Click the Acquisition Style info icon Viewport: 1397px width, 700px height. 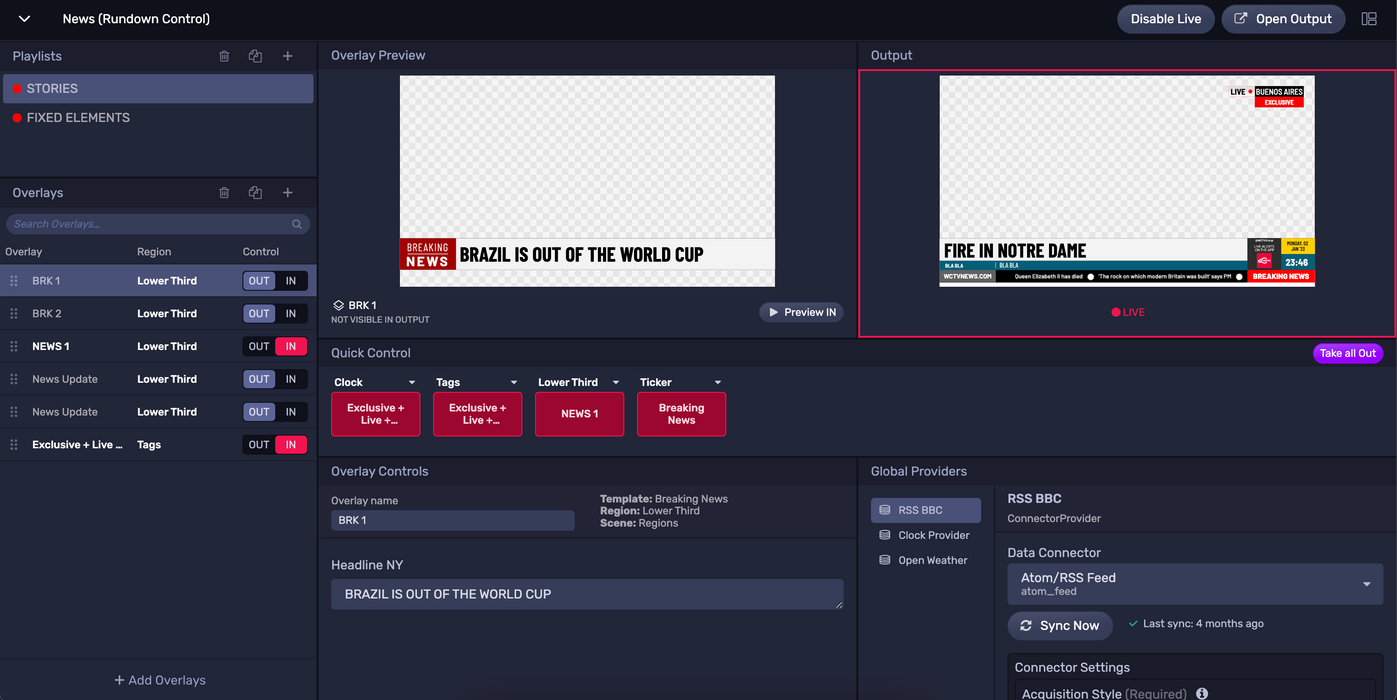click(x=1202, y=693)
